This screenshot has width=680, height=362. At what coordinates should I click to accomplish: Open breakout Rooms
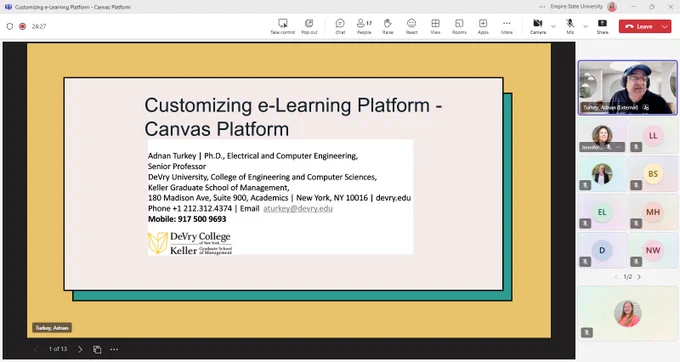[459, 26]
